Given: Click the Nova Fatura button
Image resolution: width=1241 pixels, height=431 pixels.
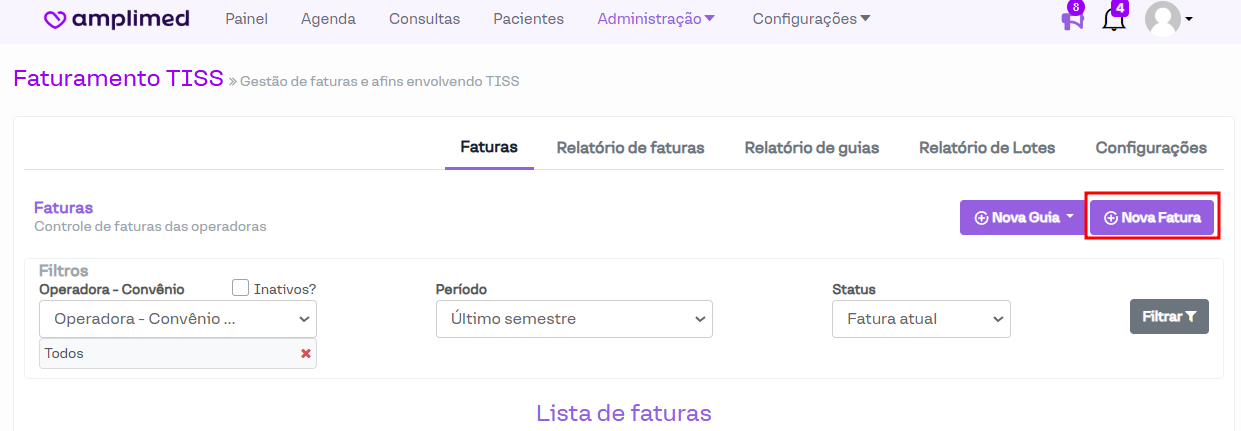Looking at the screenshot, I should (1152, 217).
